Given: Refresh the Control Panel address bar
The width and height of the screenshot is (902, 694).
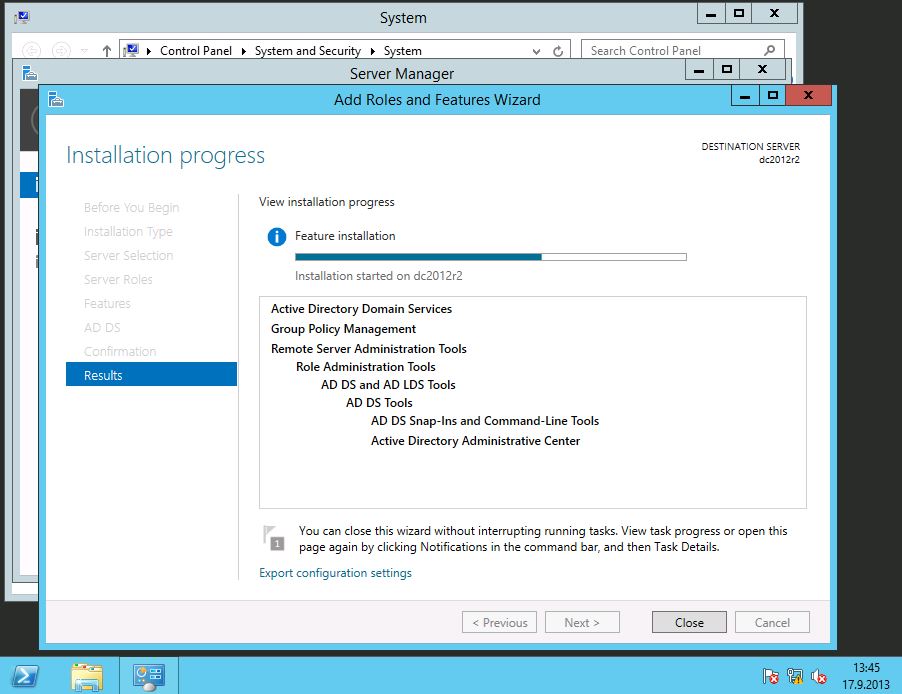Looking at the screenshot, I should (x=558, y=51).
